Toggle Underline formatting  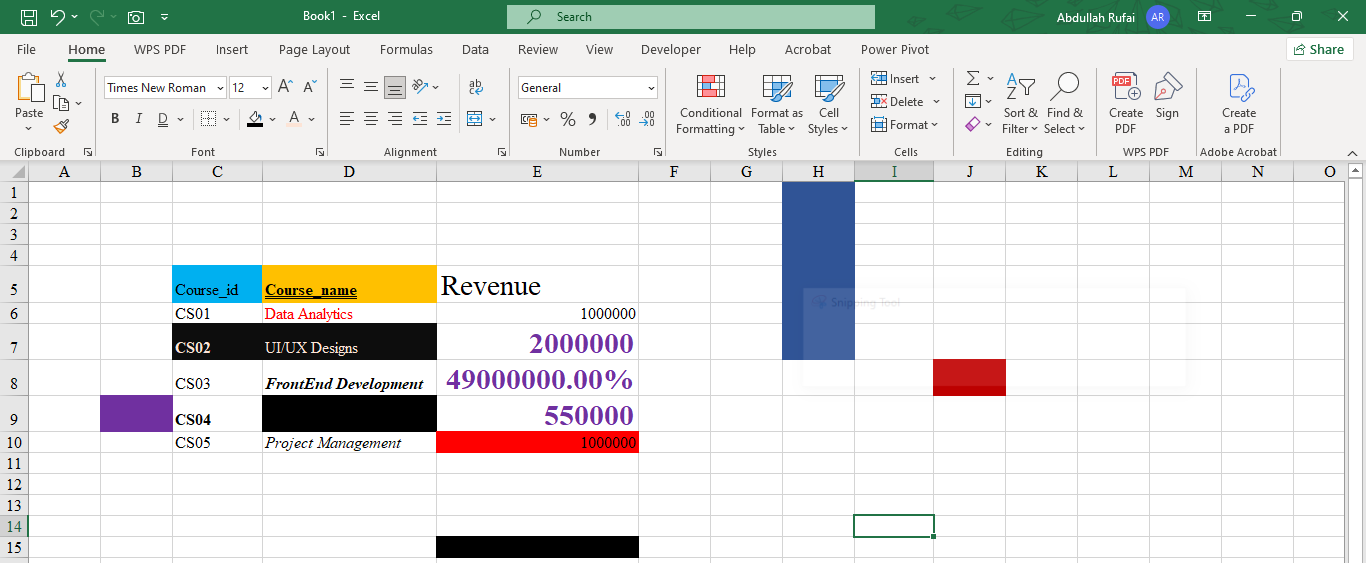162,119
